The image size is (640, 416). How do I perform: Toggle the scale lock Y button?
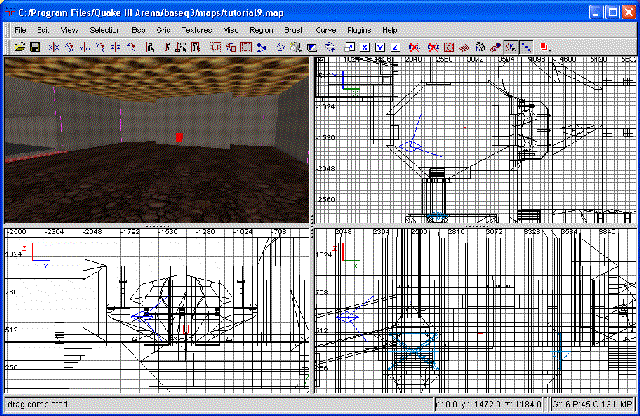coord(380,47)
